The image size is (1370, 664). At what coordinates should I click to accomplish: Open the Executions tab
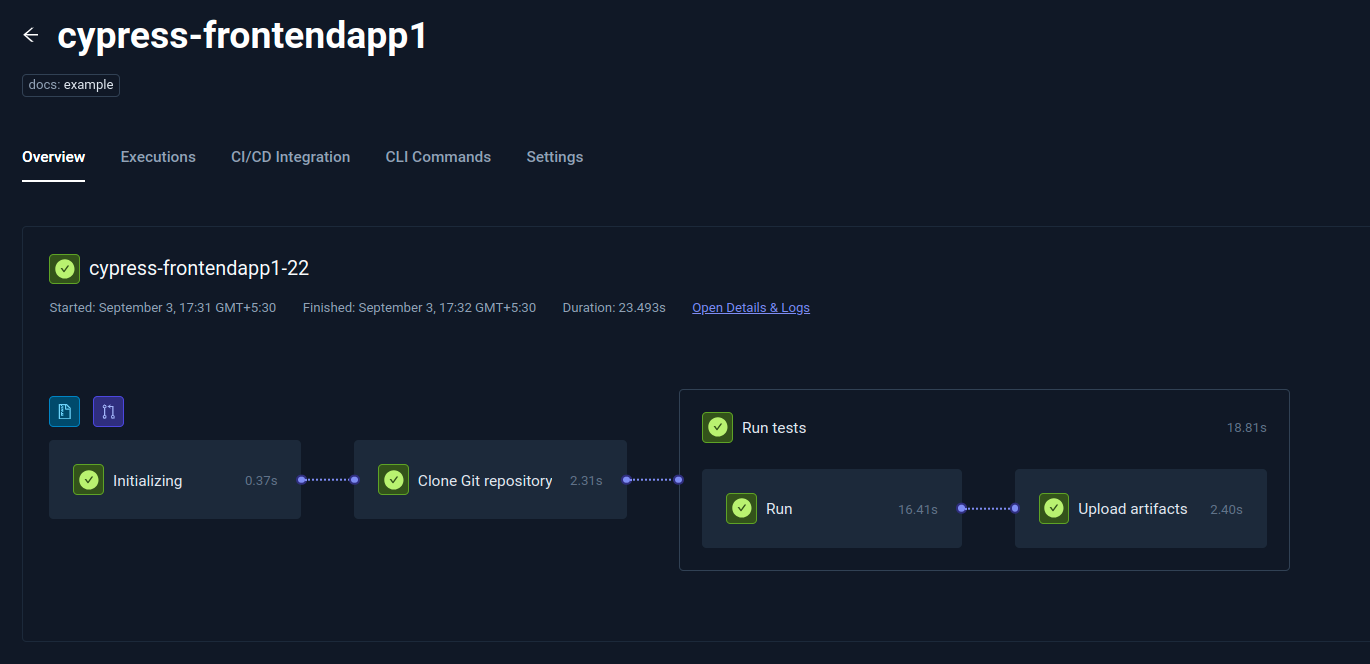point(158,157)
